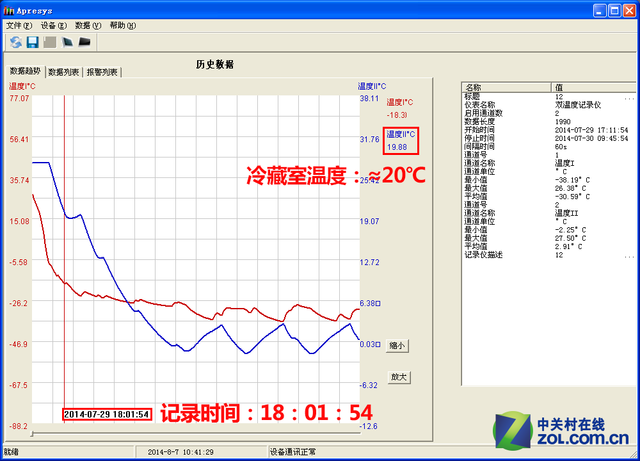This screenshot has height=461, width=640.
Task: Click the slider thumb below the chart
Action: (32, 434)
